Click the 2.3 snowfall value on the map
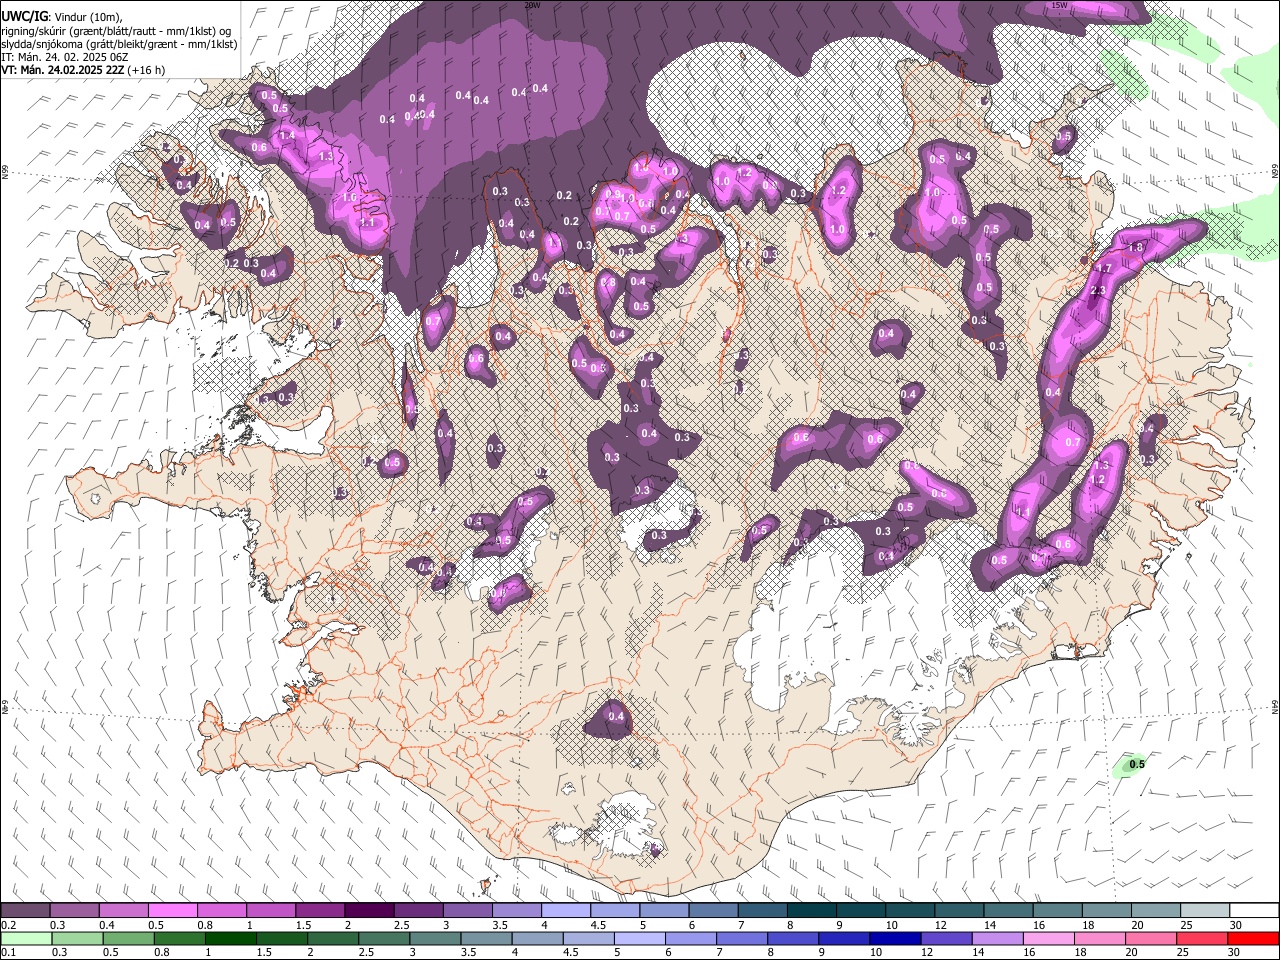 tap(1097, 291)
